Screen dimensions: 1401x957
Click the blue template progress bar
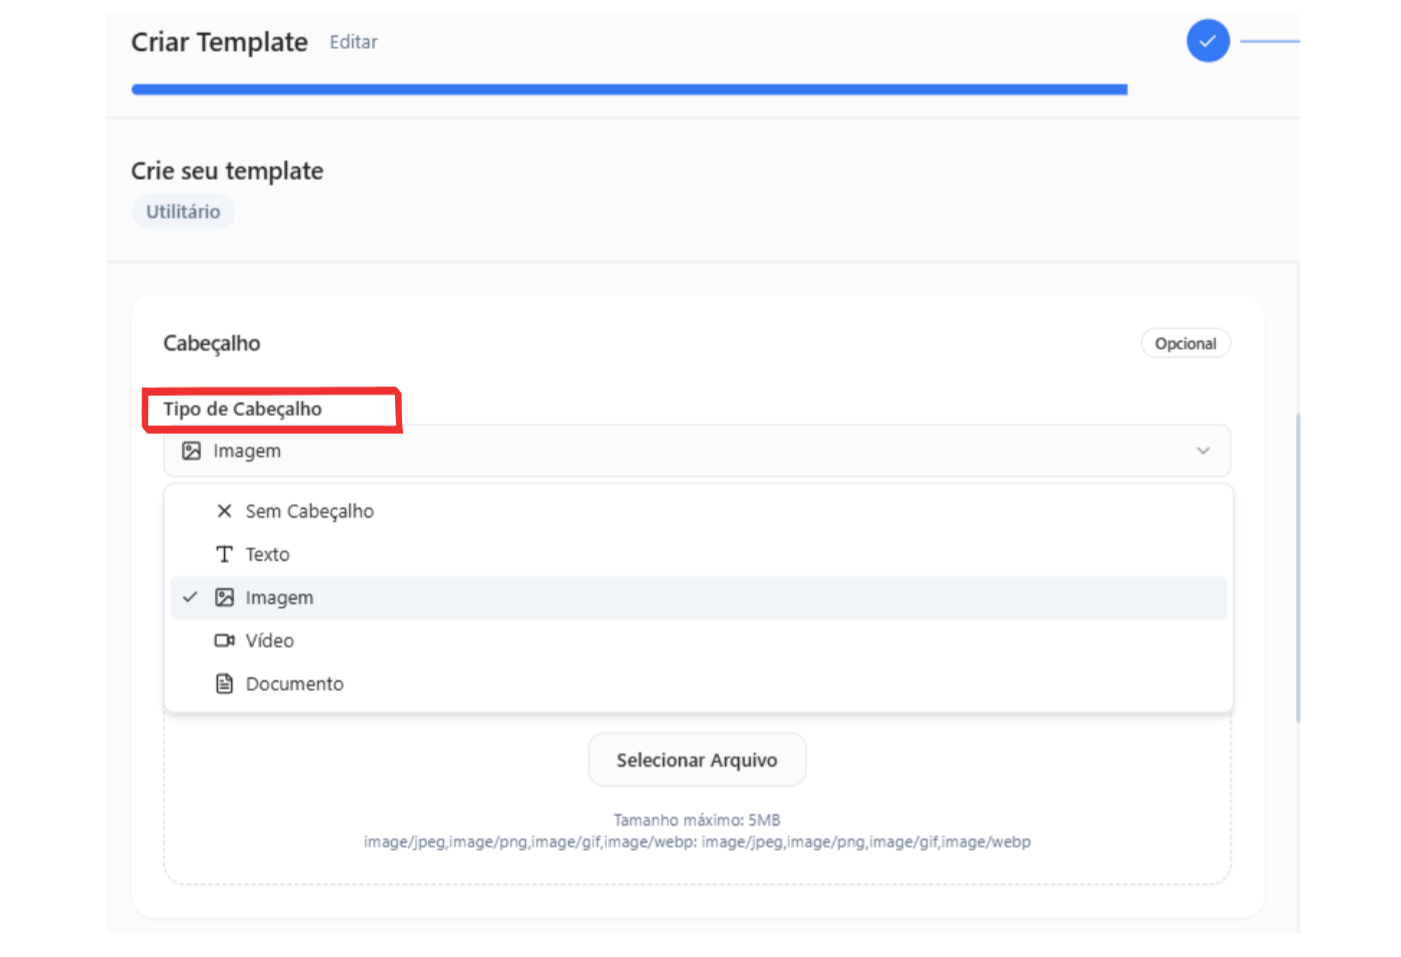(x=629, y=89)
